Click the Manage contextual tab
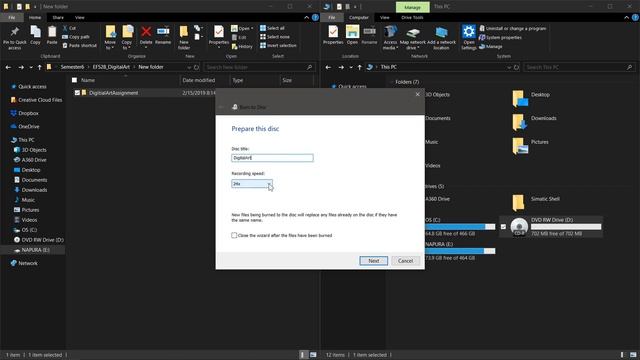 tap(413, 7)
